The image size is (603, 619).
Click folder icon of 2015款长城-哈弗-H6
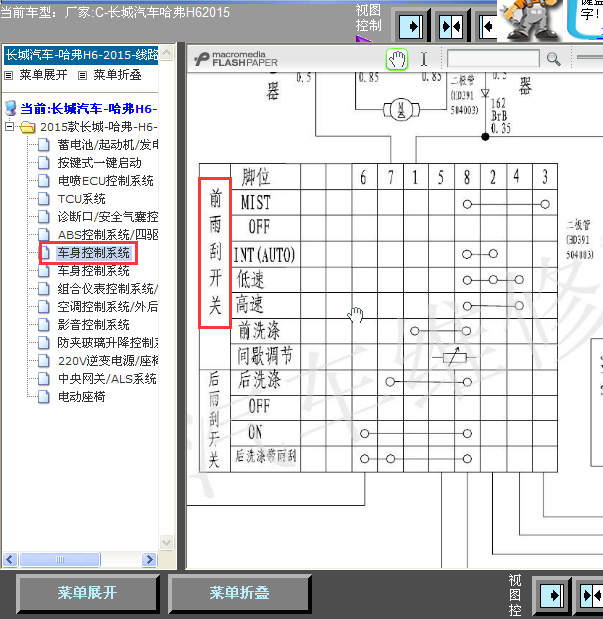pyautogui.click(x=27, y=127)
